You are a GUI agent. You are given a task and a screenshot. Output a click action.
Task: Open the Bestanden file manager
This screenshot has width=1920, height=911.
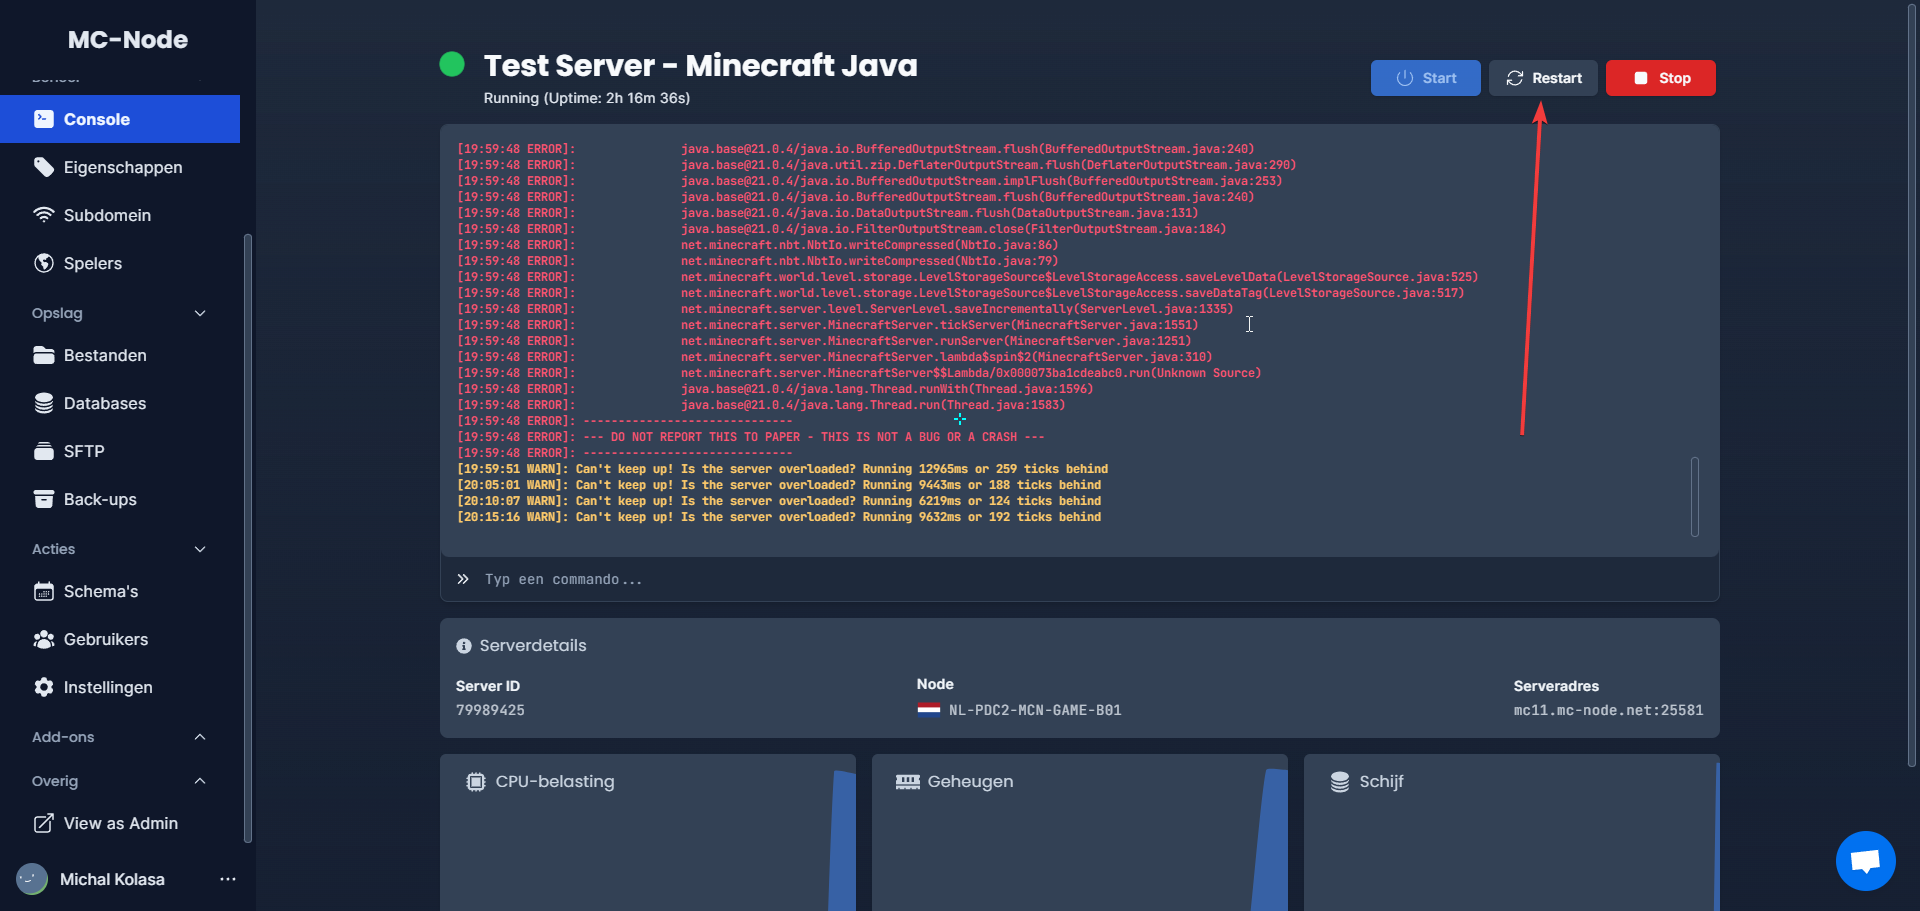coord(120,355)
